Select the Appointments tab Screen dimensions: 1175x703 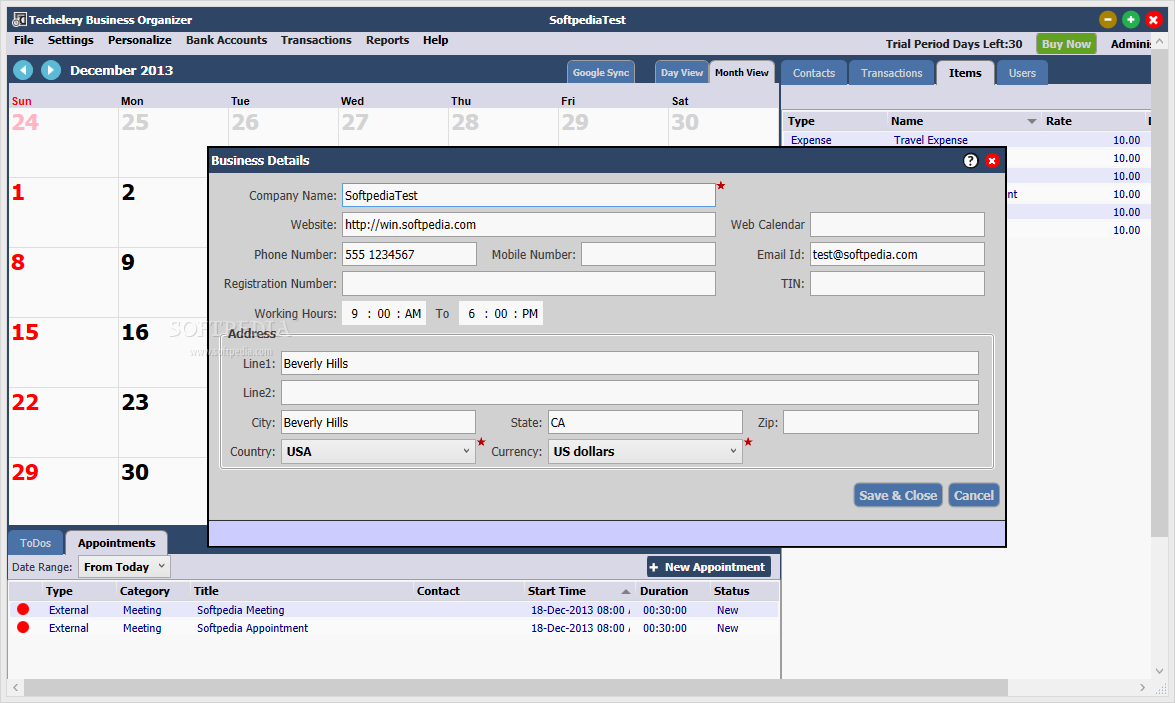pos(116,543)
